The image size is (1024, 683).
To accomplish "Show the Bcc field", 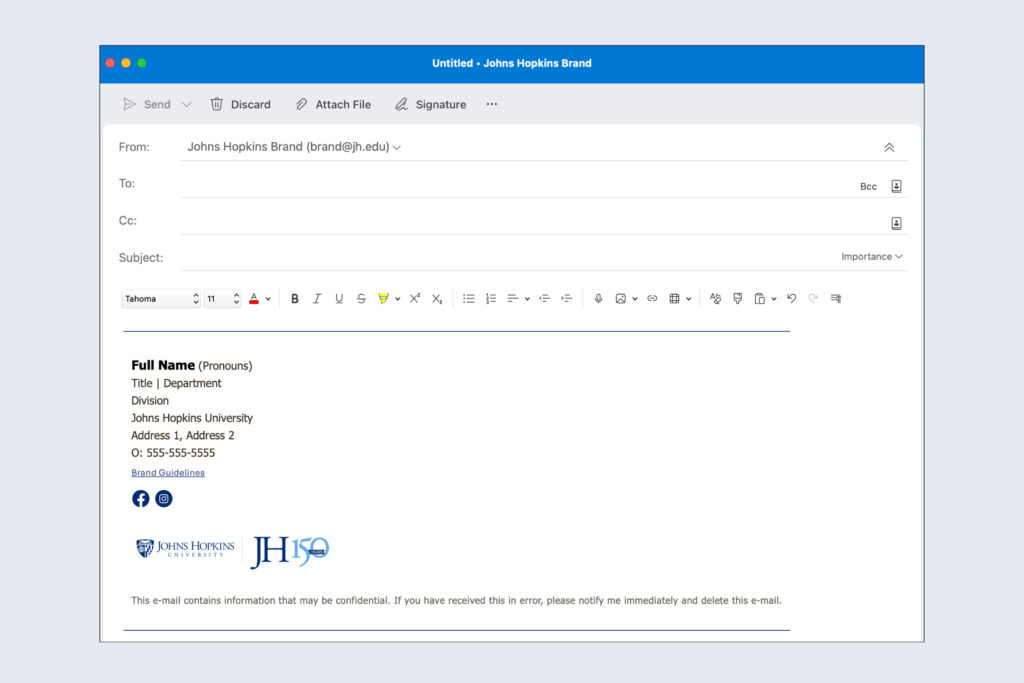I will pyautogui.click(x=868, y=187).
